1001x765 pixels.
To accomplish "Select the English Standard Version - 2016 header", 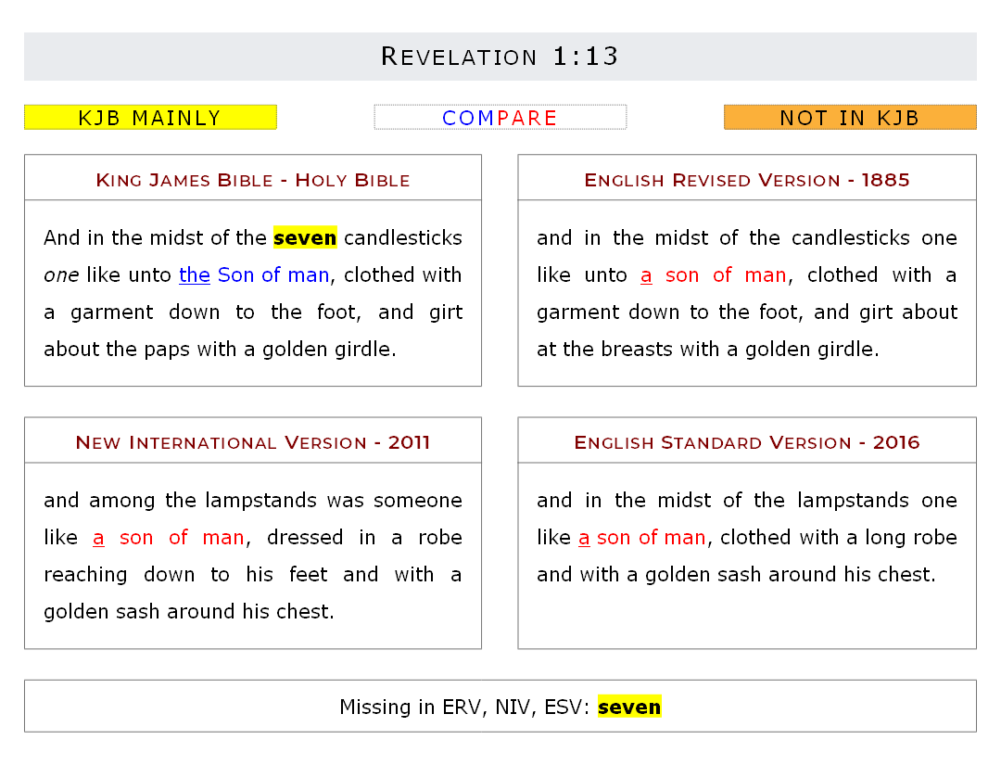I will click(747, 443).
